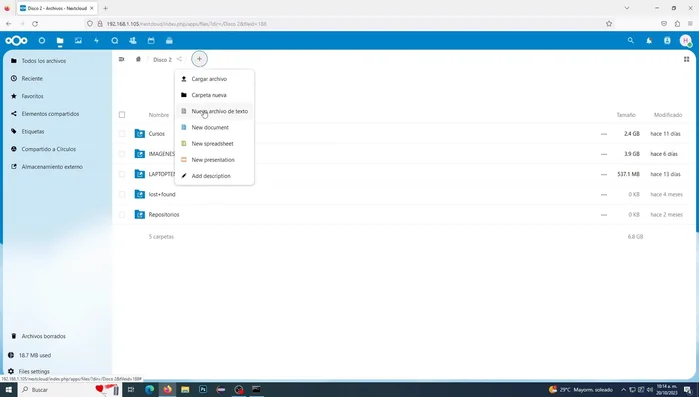699x397 pixels.
Task: Open the Dashboard app icon
Action: tap(41, 41)
